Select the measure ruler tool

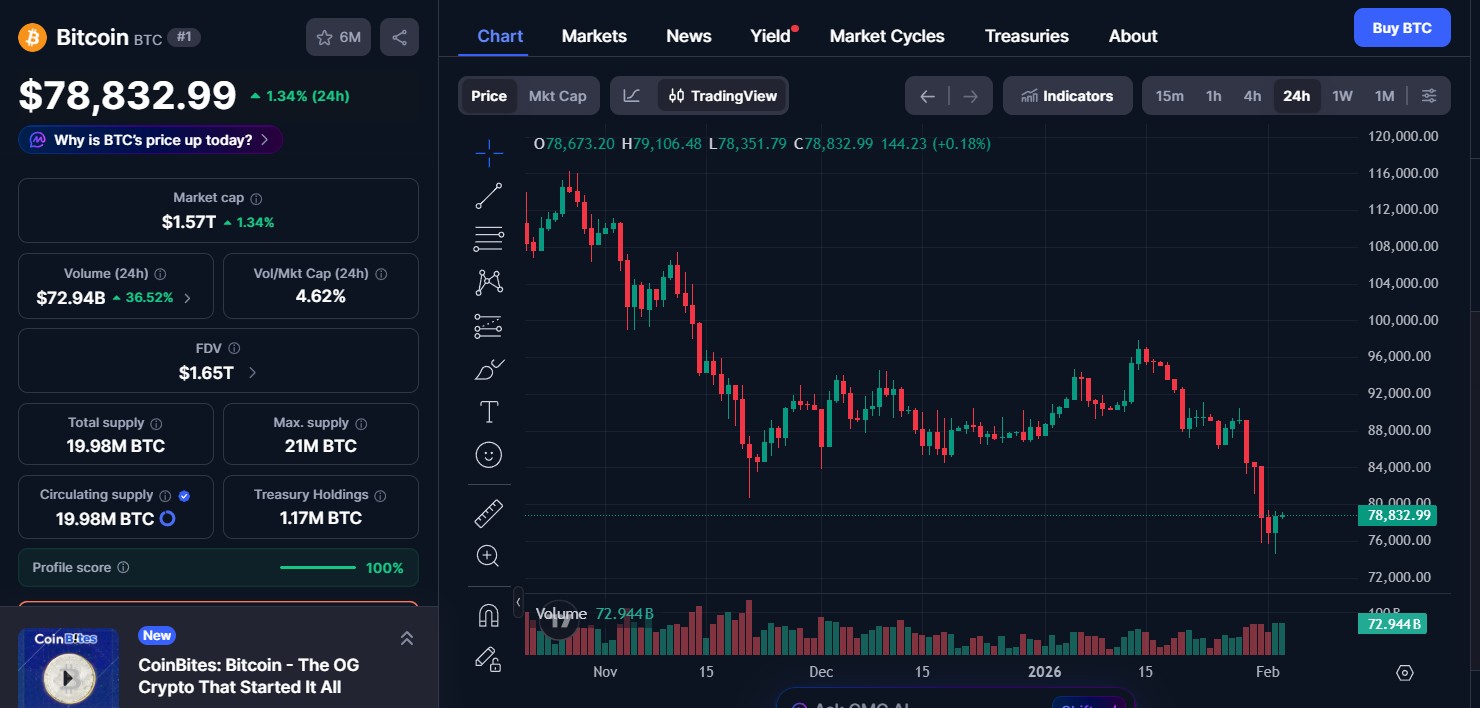488,512
